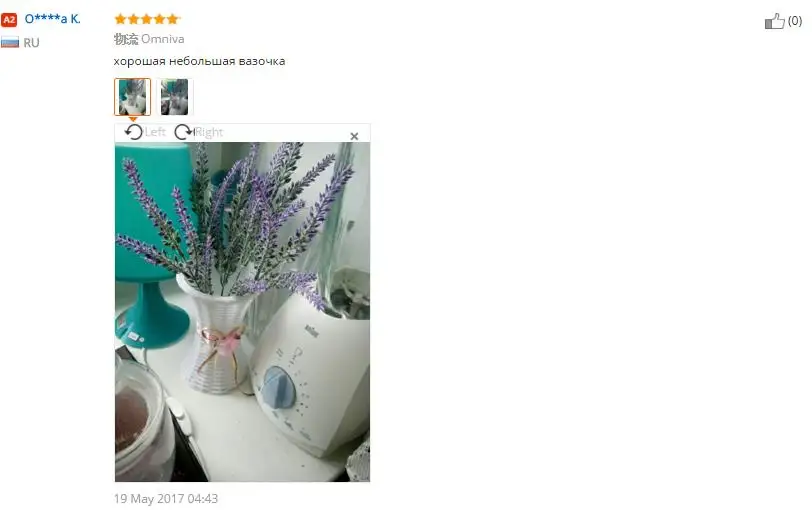Click the review text about the vase

[199, 61]
